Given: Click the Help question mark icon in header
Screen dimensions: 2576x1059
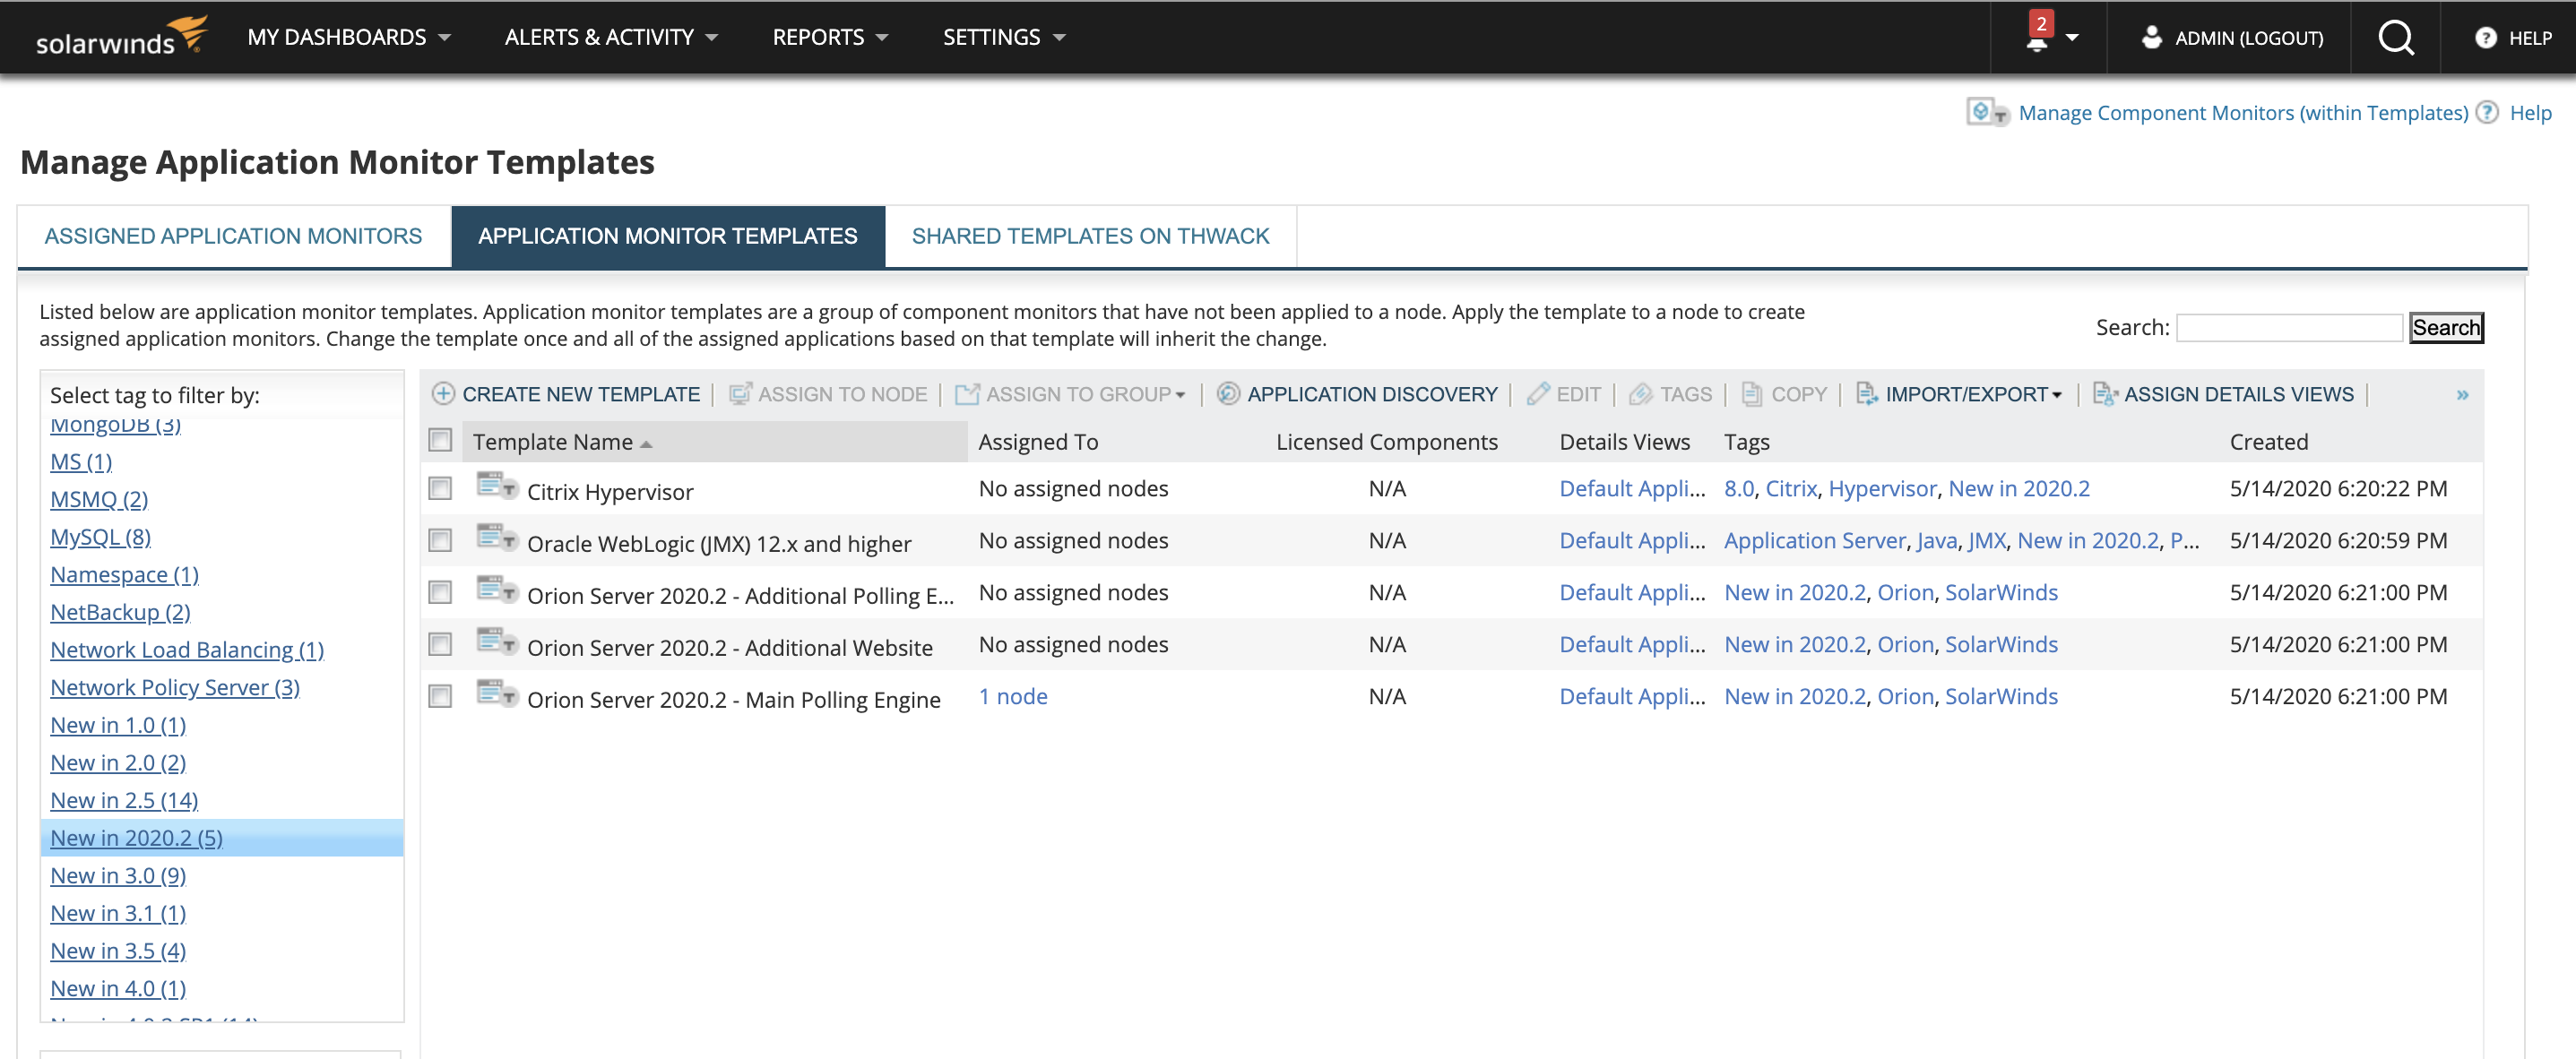Looking at the screenshot, I should [2485, 38].
